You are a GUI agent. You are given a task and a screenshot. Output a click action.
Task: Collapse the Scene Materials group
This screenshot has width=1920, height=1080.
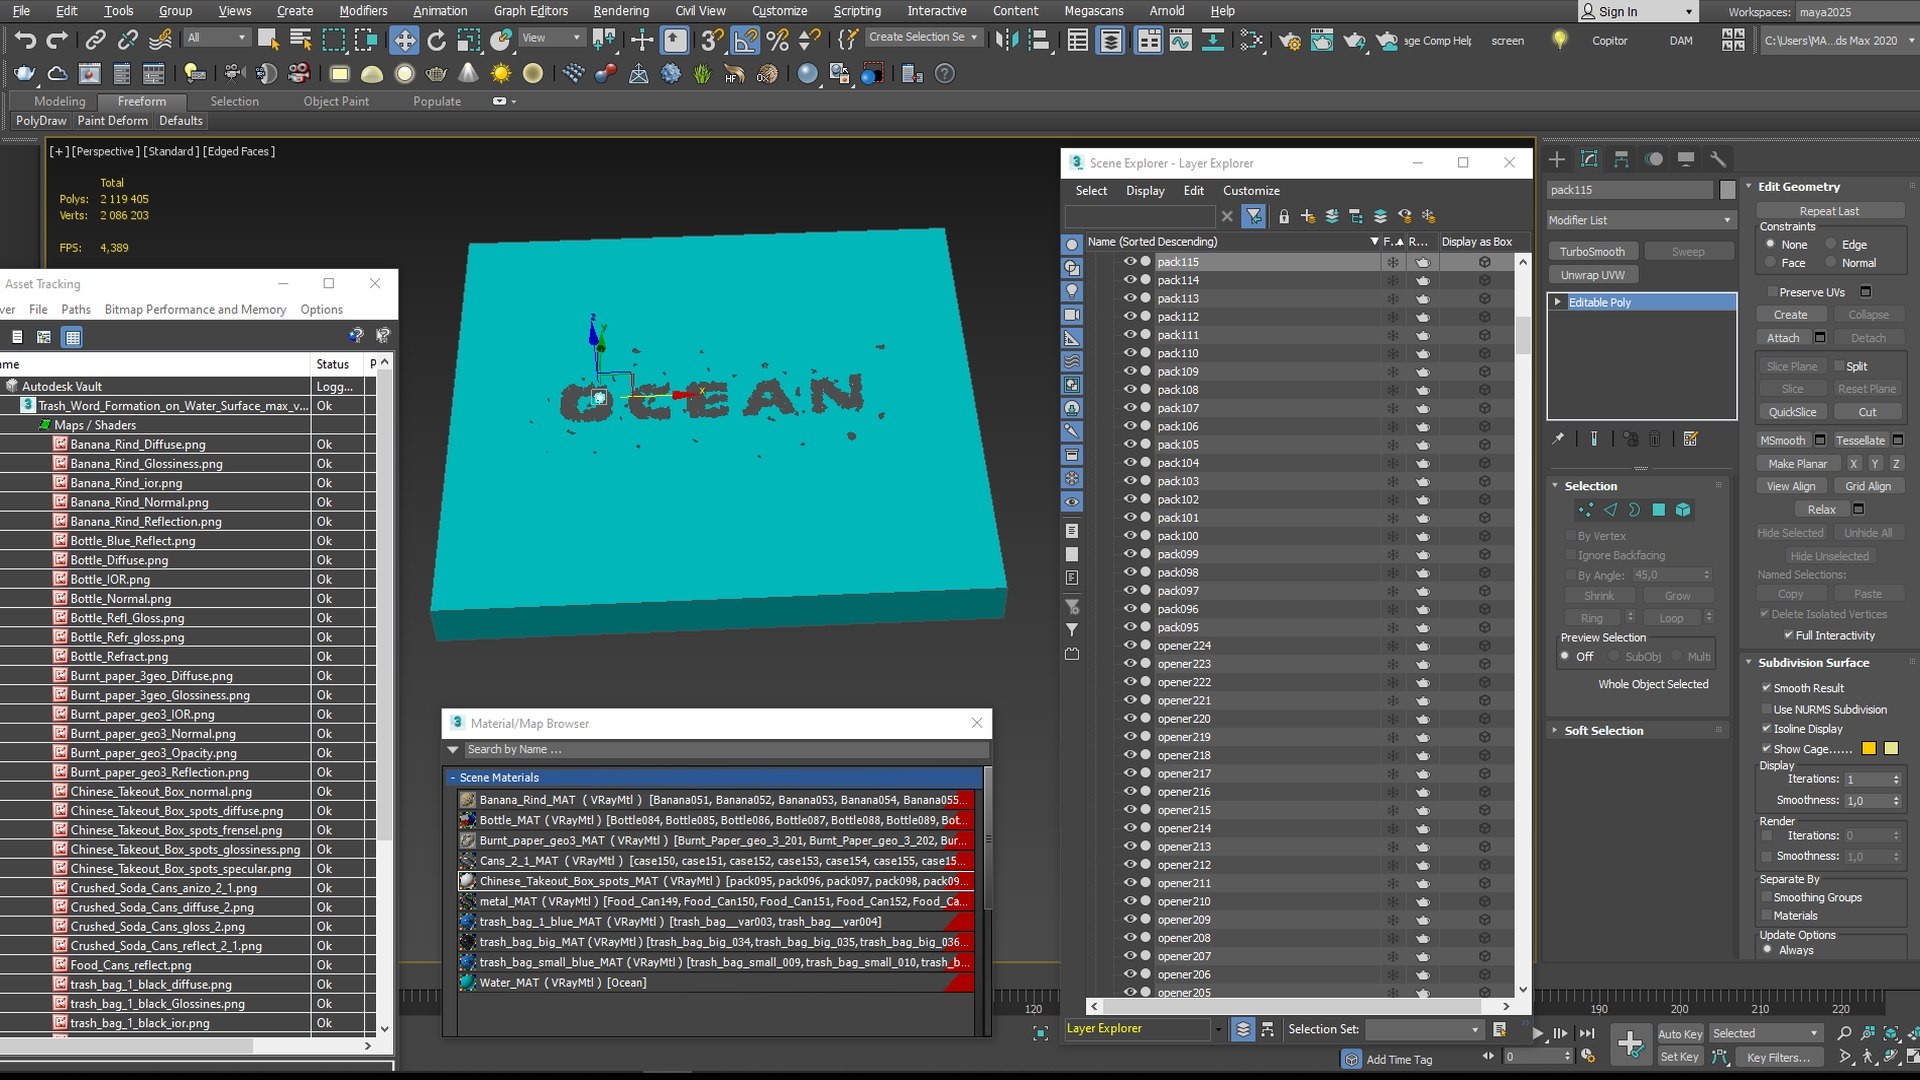tap(453, 777)
